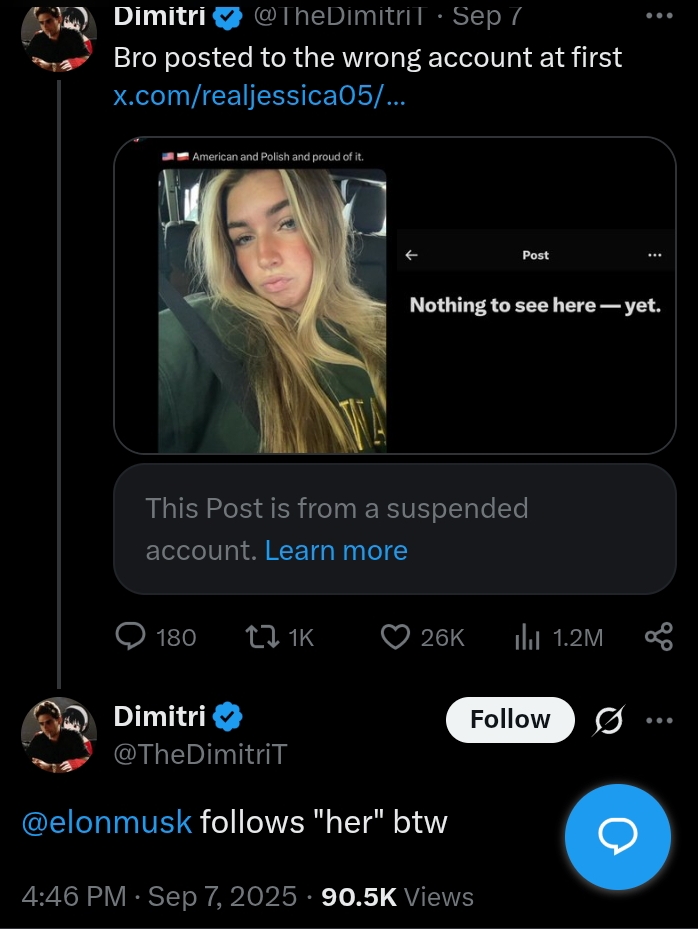Open view analytics icon showing 1.2M
The image size is (698, 929).
(x=527, y=637)
